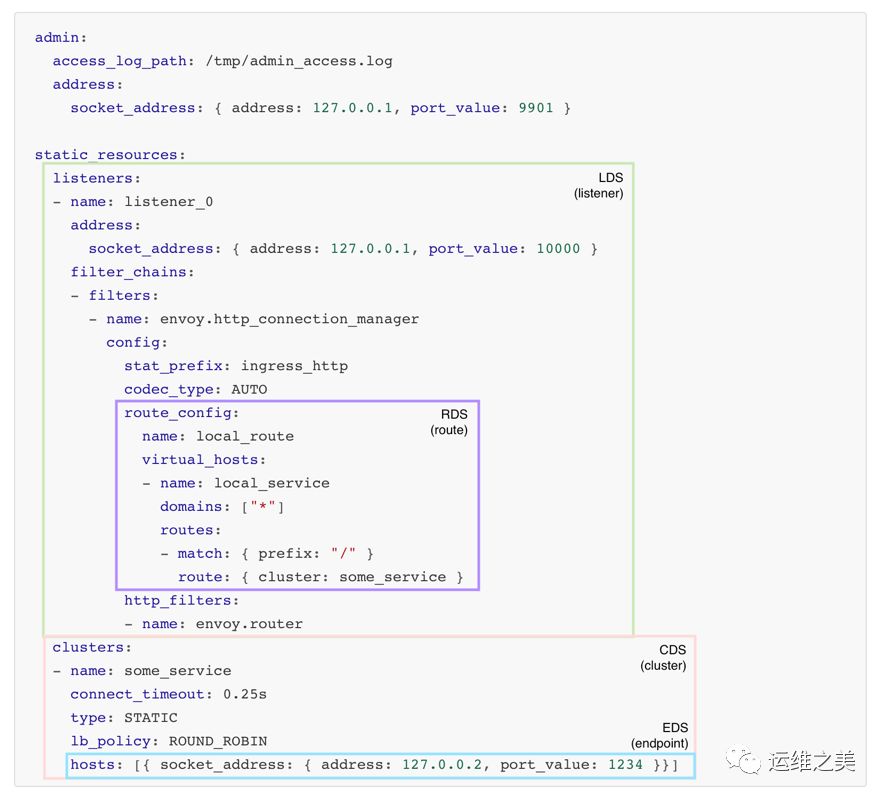Click the 'hosts:' line with 127.0.0.2

(x=374, y=765)
